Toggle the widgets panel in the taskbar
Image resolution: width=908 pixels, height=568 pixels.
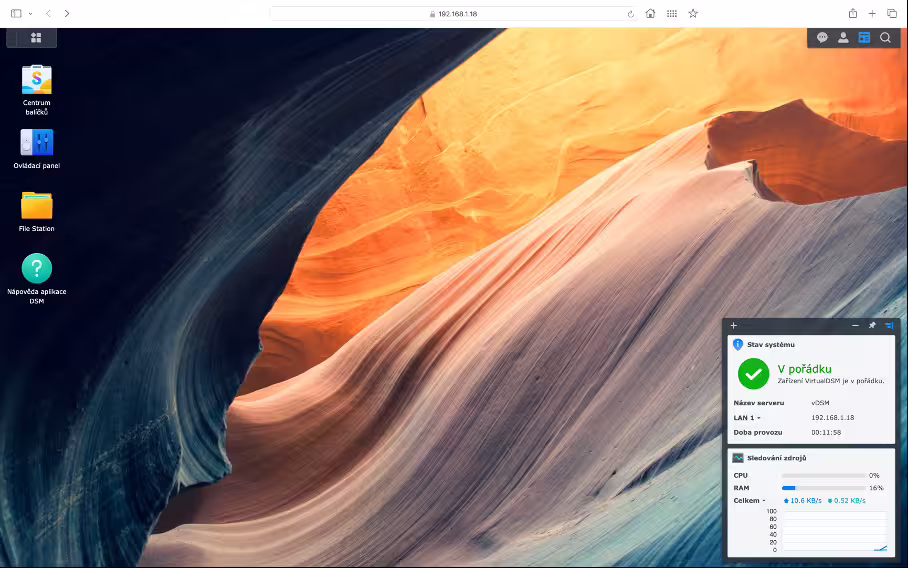point(864,38)
